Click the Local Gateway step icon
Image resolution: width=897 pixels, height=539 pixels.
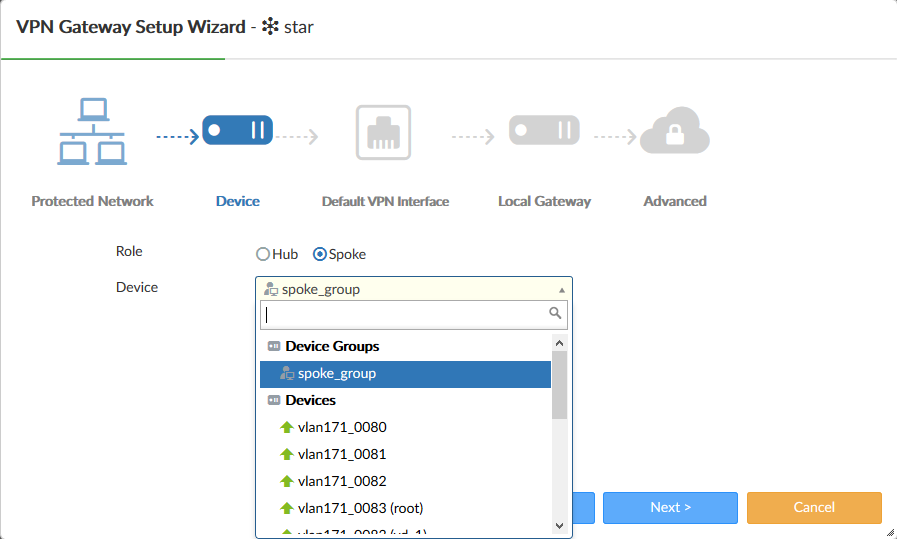tap(544, 130)
